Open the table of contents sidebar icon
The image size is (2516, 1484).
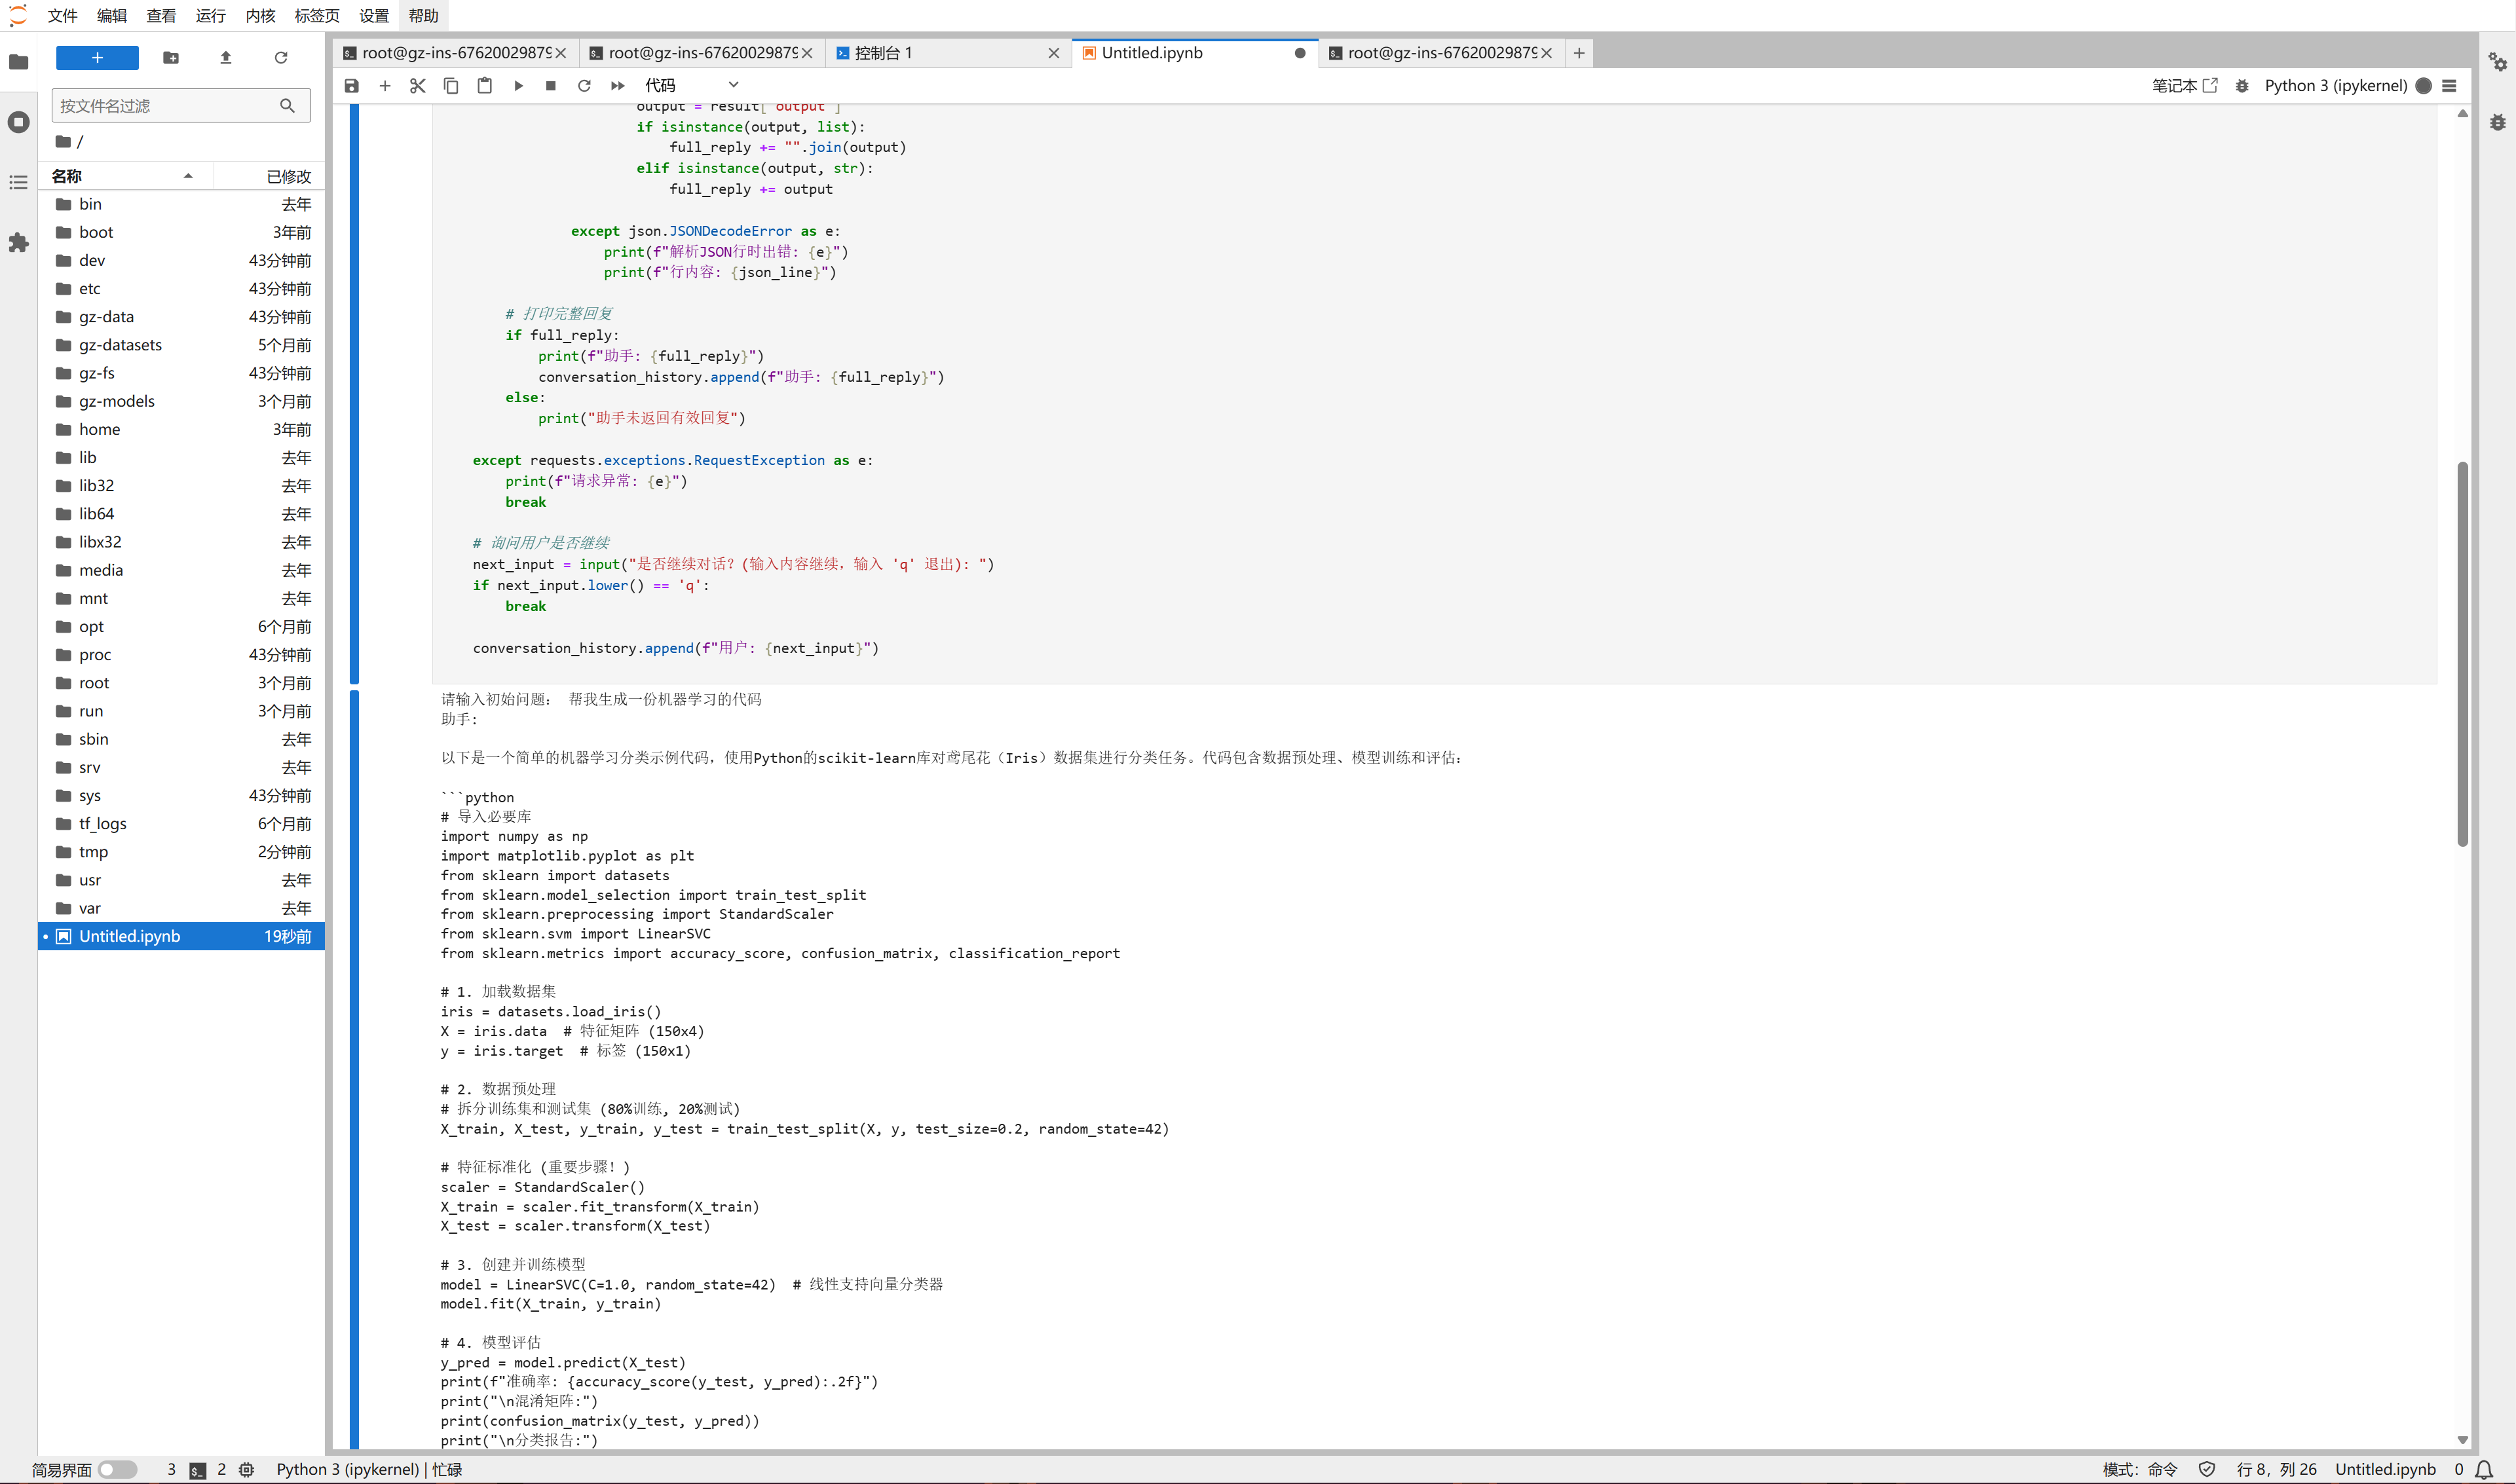pos(18,182)
